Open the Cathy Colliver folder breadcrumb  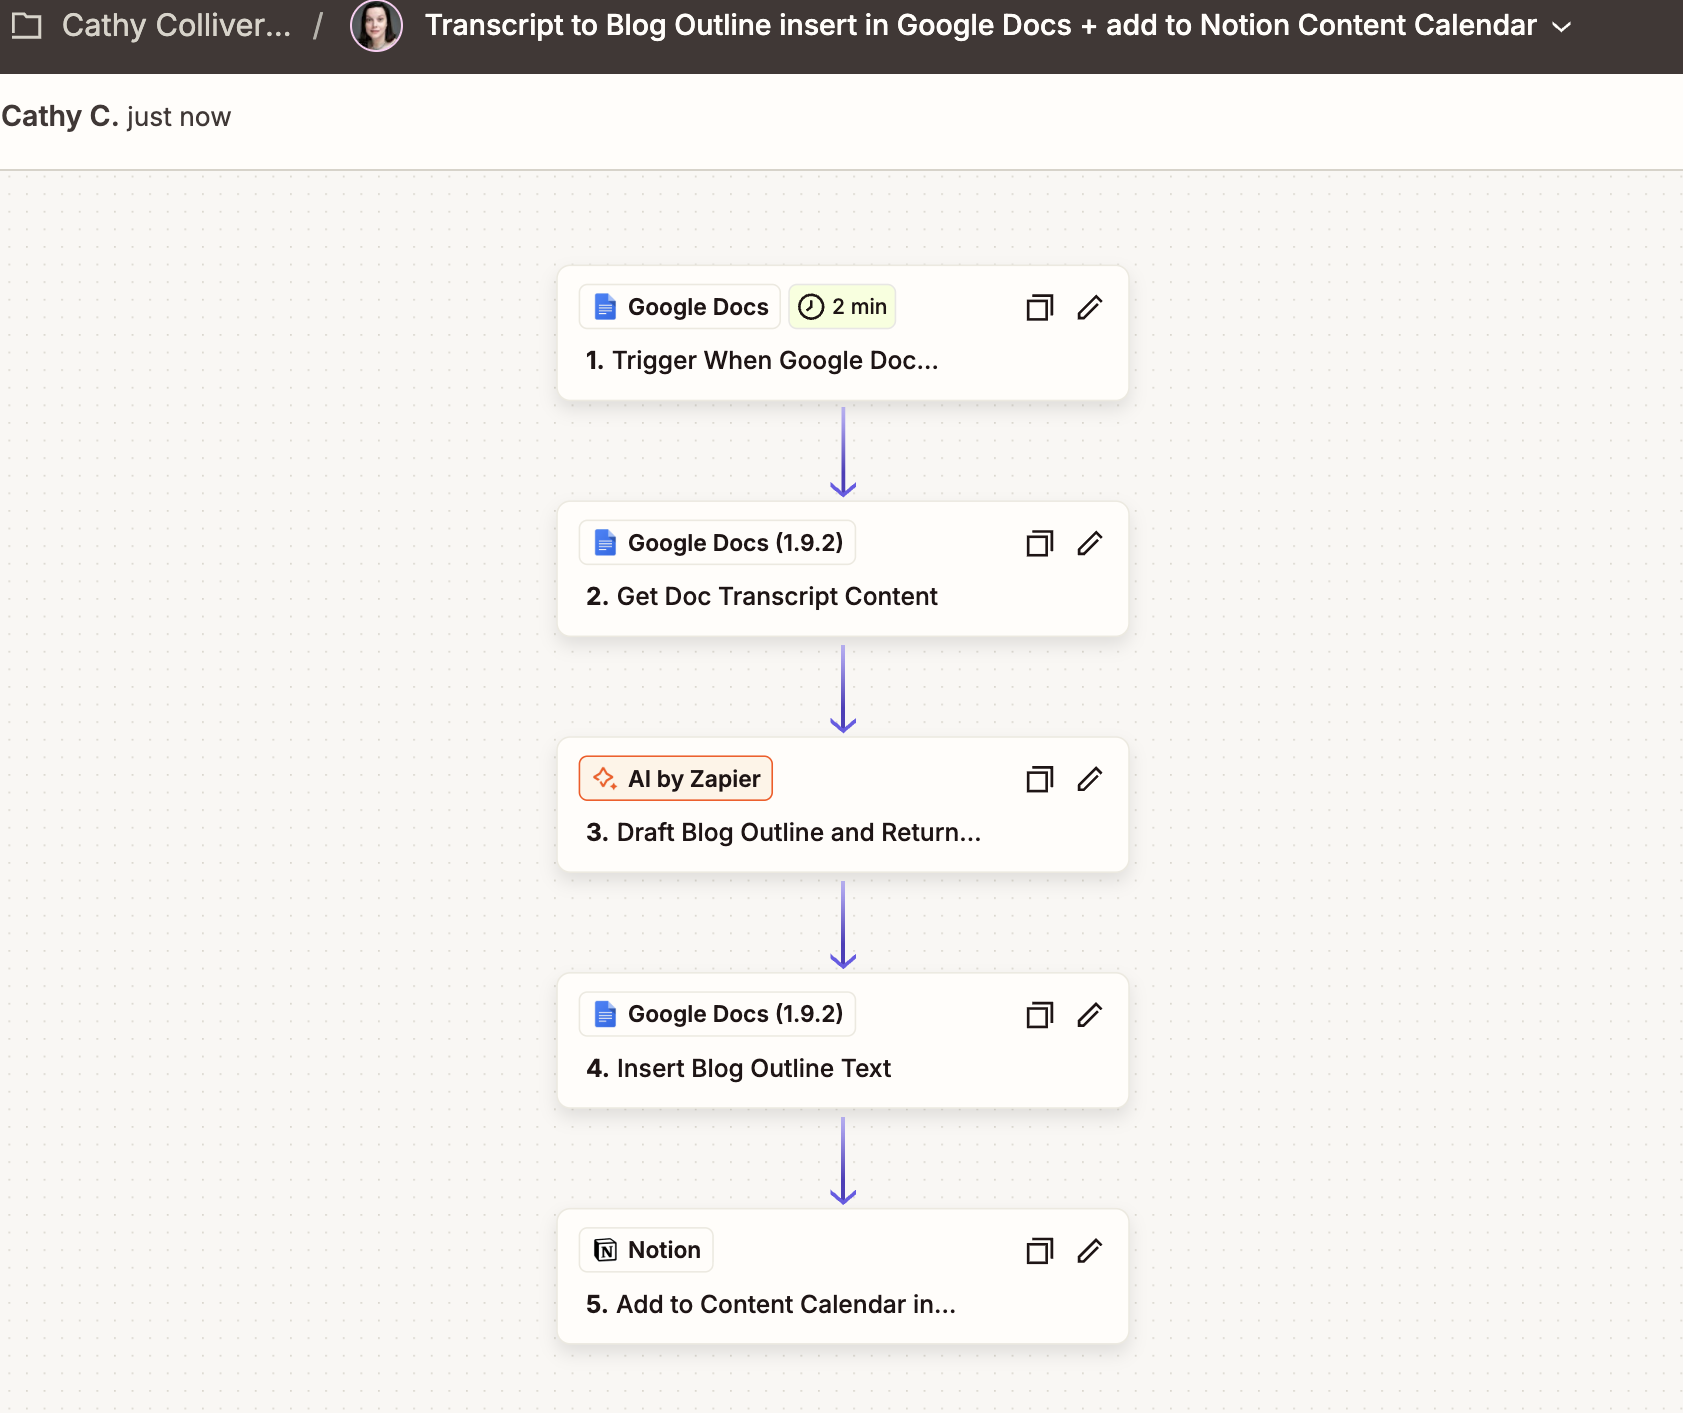point(176,25)
